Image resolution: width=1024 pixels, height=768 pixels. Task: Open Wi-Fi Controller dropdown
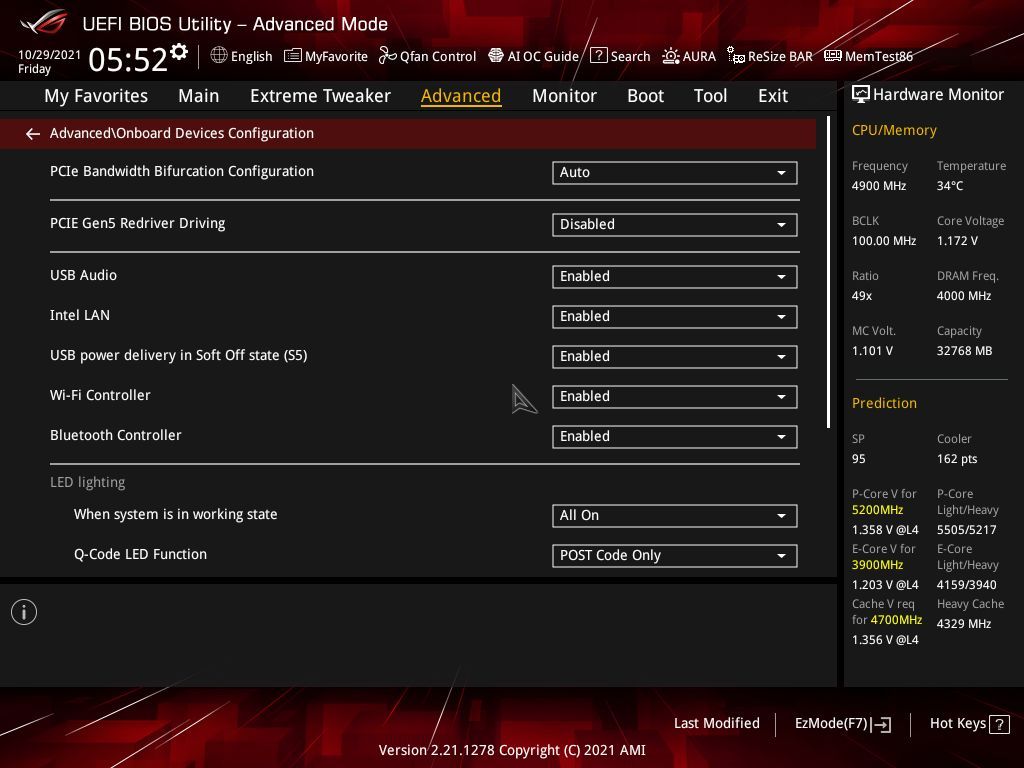(x=675, y=396)
